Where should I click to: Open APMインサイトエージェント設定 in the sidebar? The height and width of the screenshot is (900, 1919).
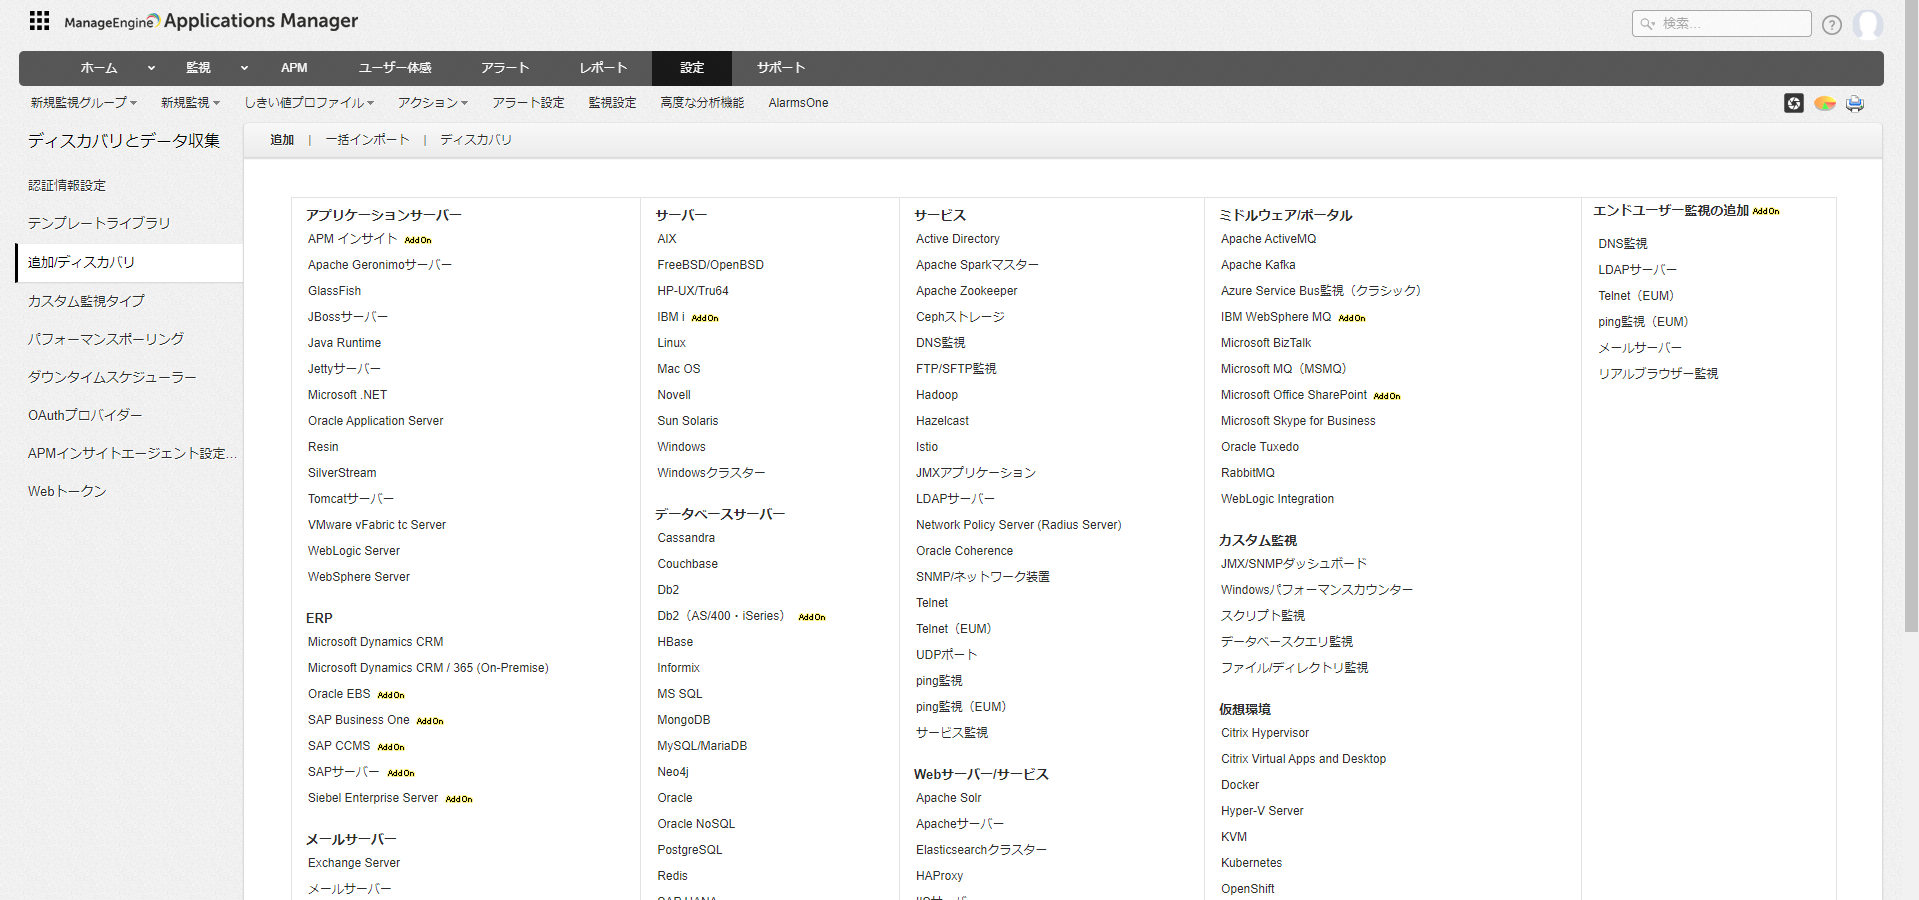pyautogui.click(x=132, y=453)
